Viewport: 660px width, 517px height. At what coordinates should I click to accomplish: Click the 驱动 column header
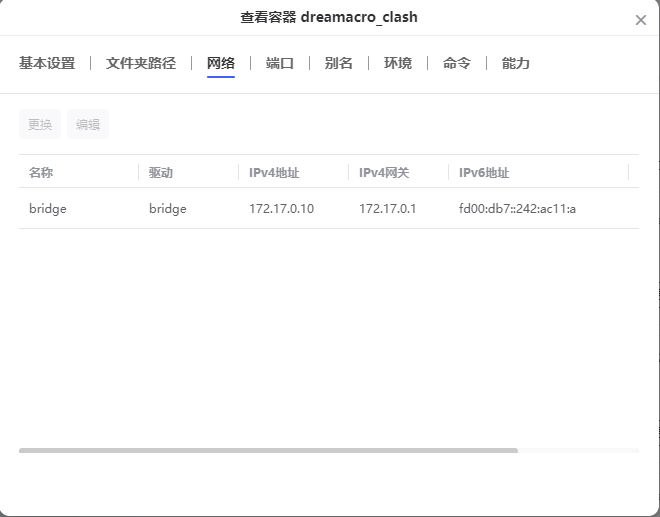click(161, 172)
